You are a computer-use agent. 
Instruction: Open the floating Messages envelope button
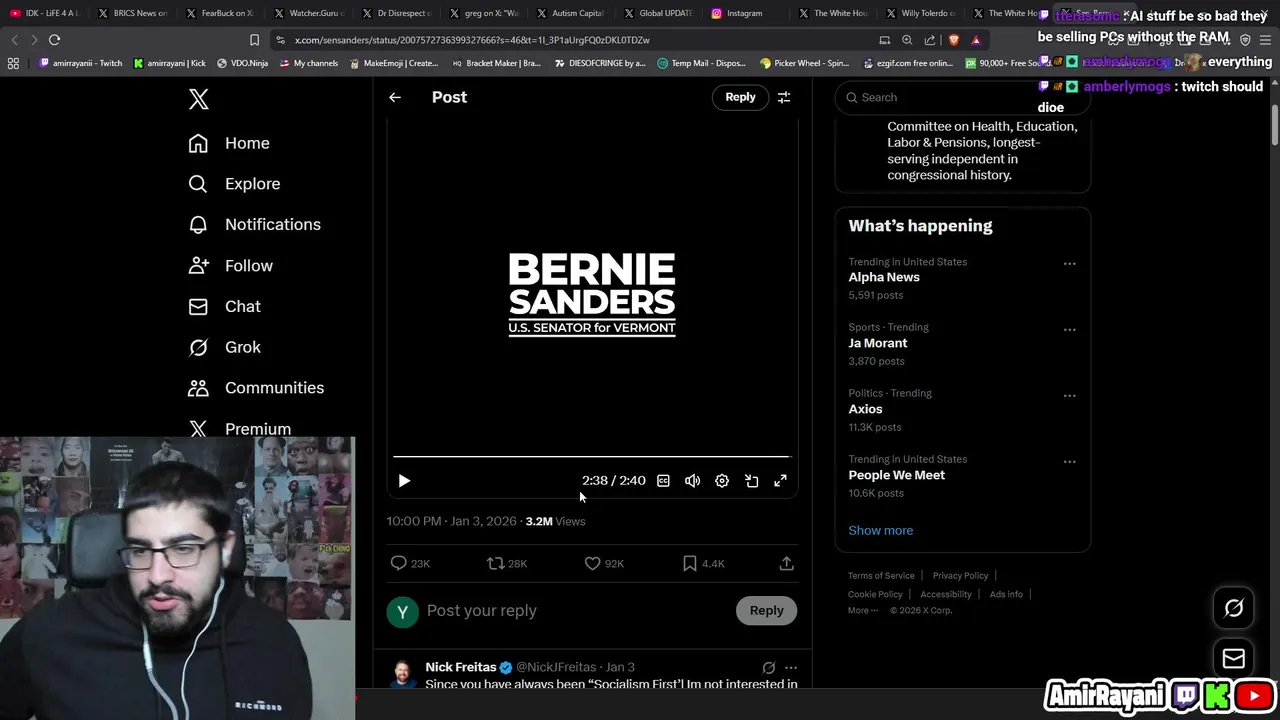click(1234, 658)
